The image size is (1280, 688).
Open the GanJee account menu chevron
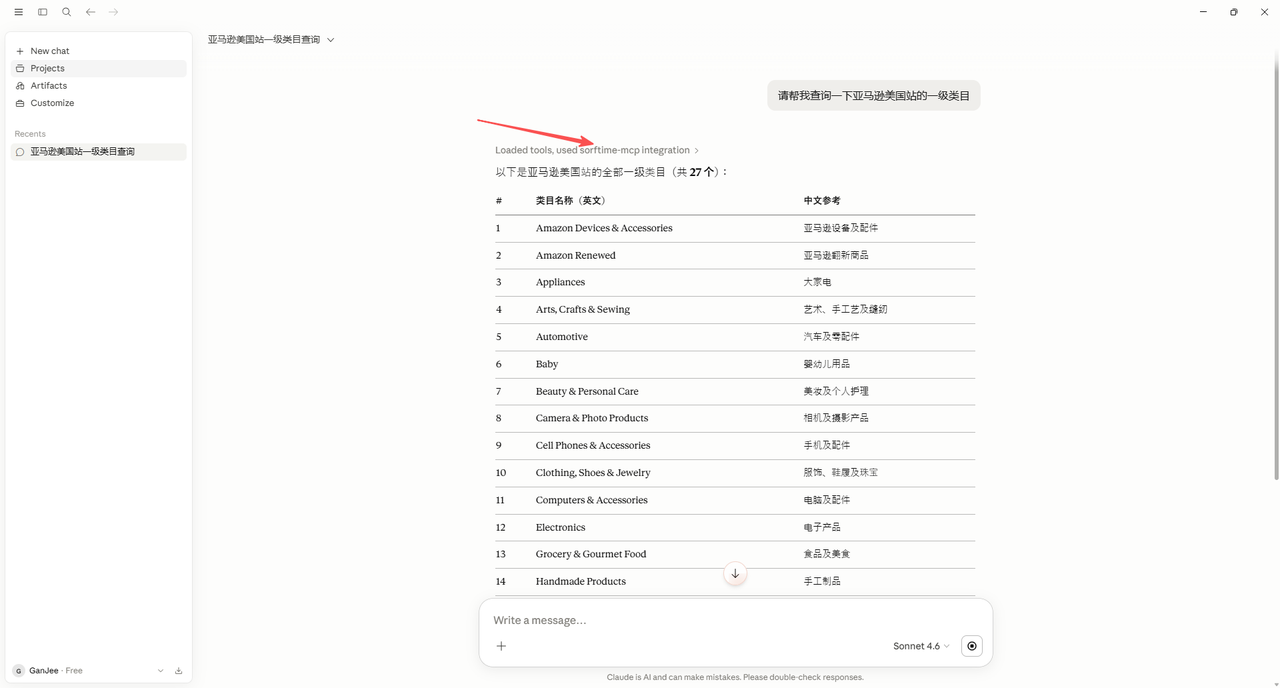(160, 671)
